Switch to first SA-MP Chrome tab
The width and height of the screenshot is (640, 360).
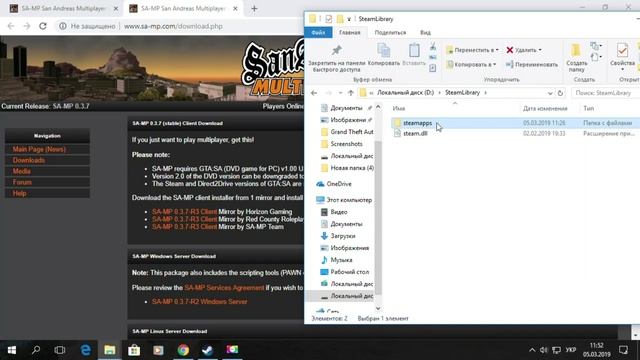(63, 8)
